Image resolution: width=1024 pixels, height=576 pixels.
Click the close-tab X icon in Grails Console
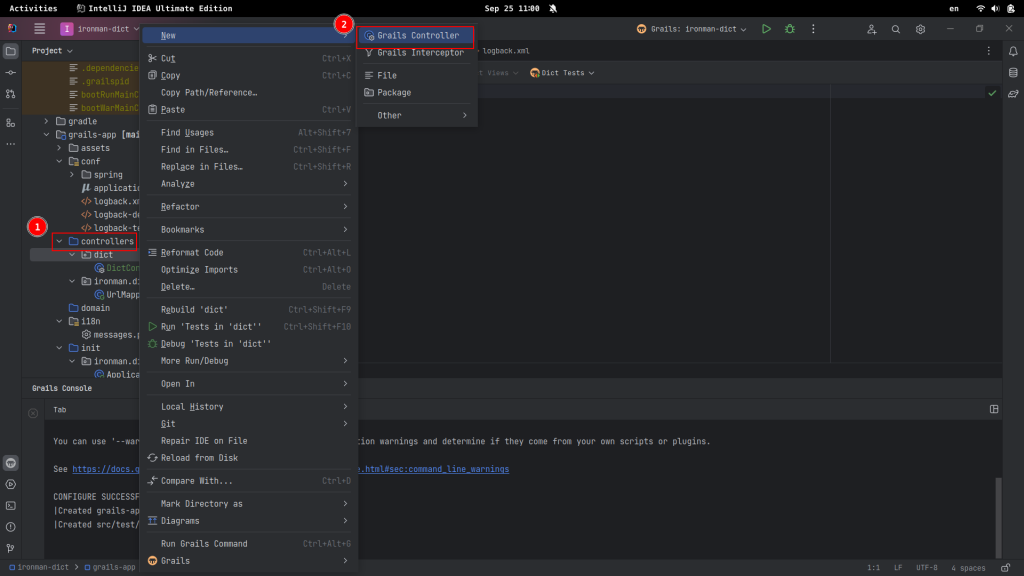tap(33, 413)
